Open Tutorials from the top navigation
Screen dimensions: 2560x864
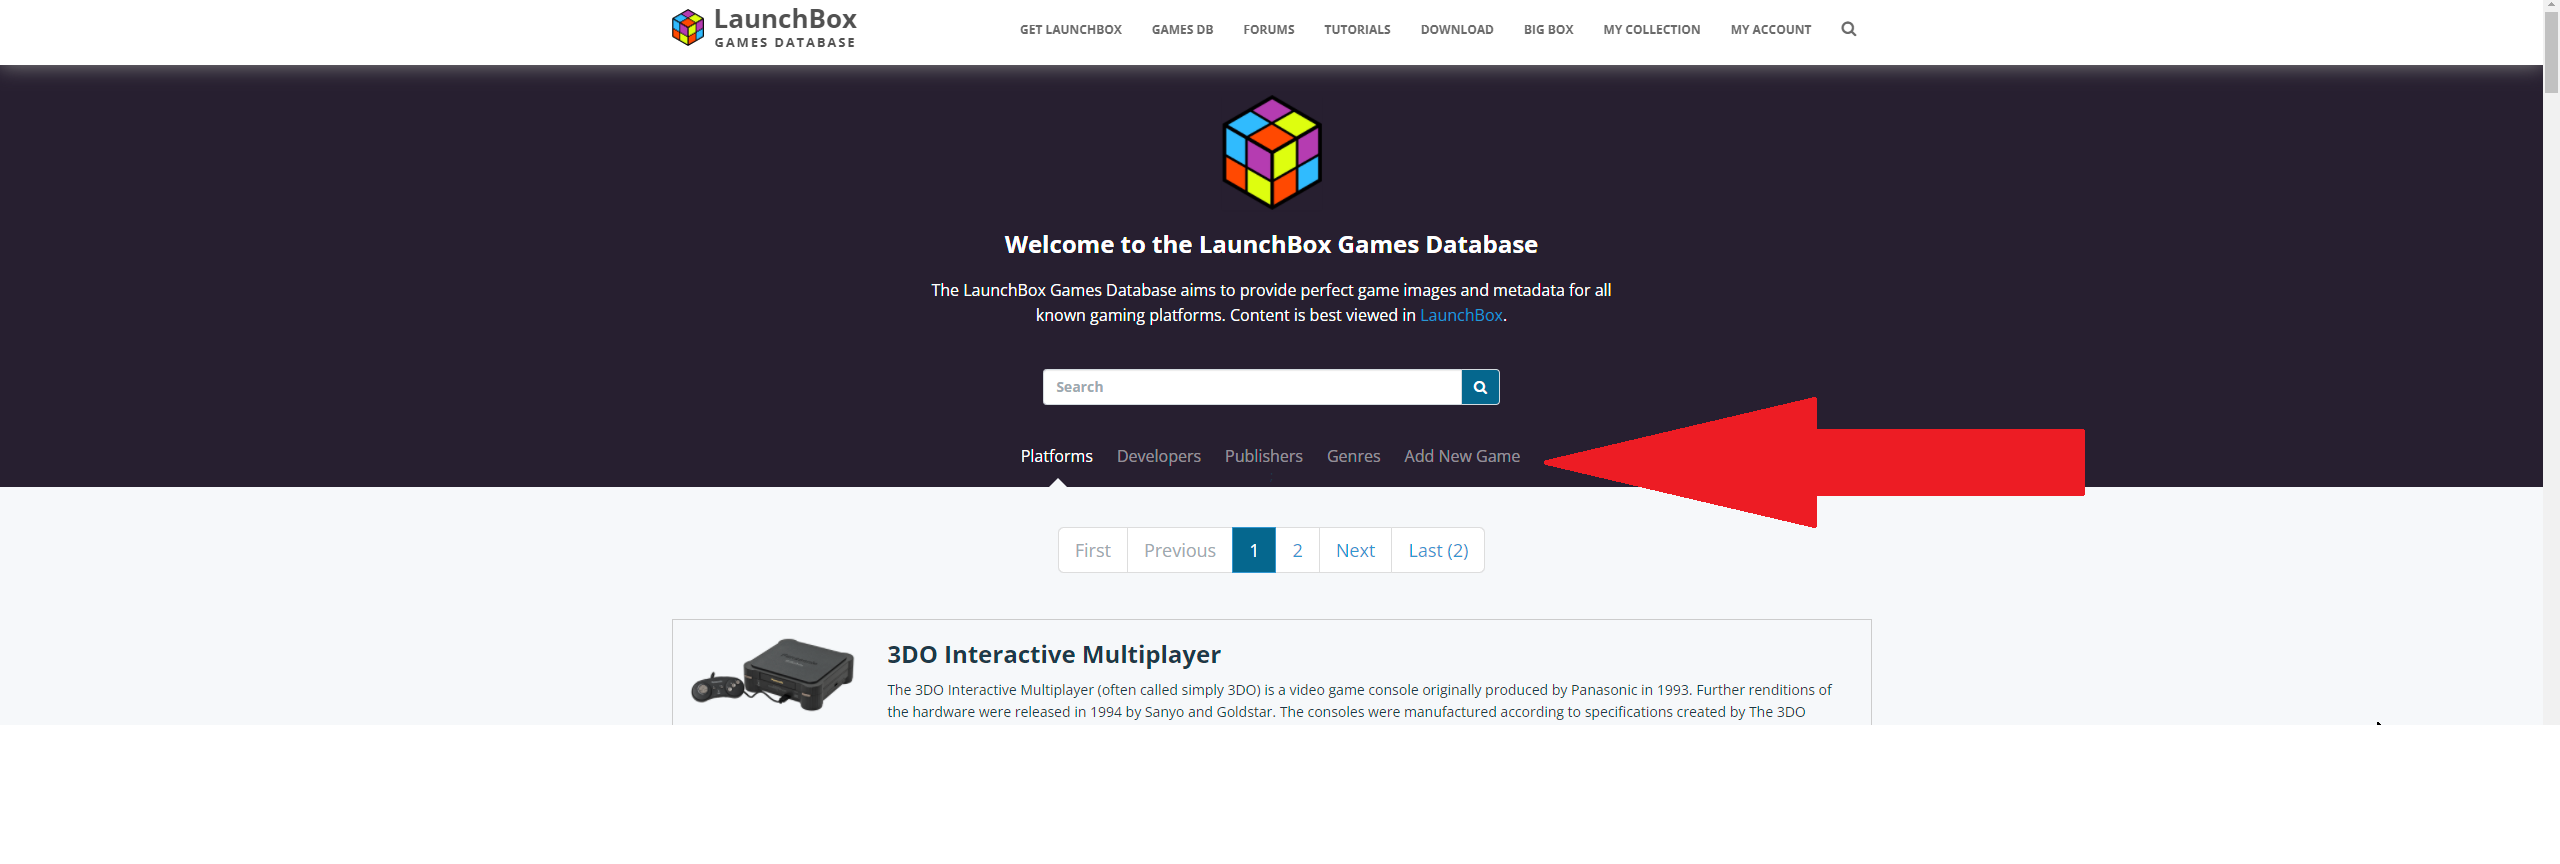coord(1357,30)
